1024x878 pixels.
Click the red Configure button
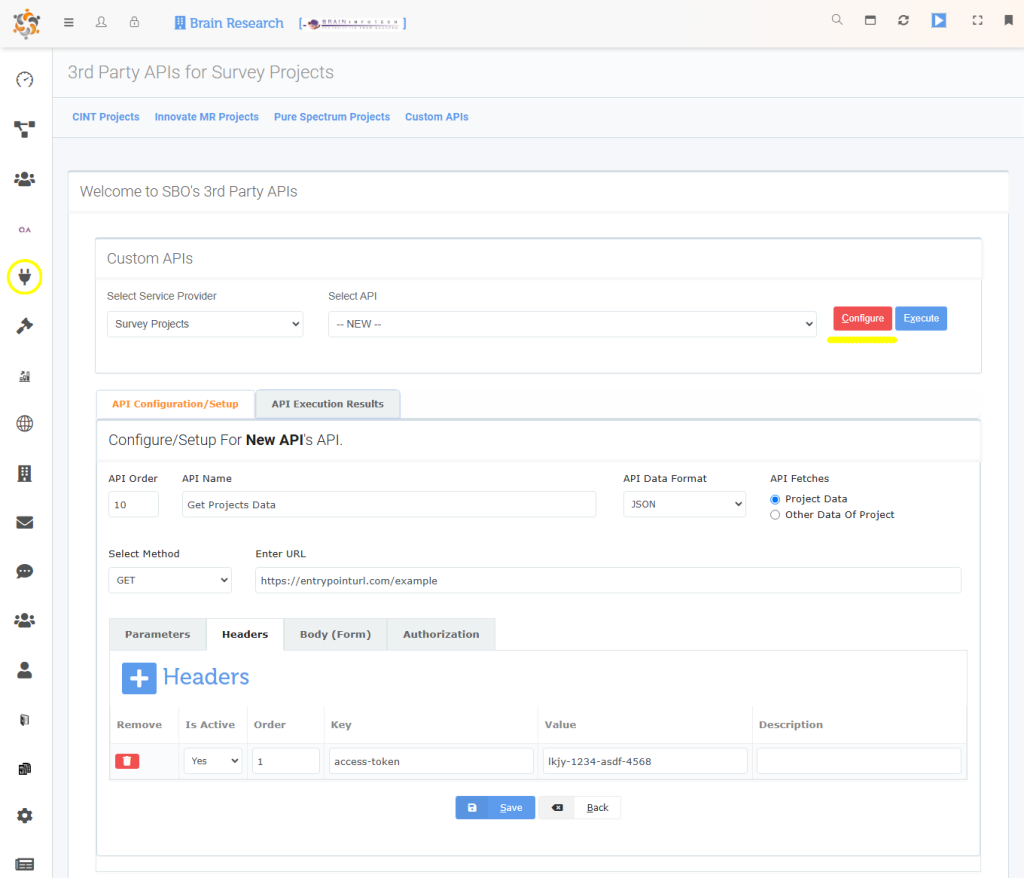(x=862, y=317)
